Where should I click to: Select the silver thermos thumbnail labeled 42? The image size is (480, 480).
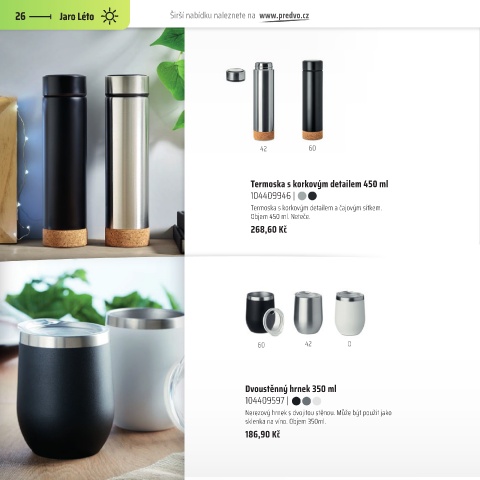click(263, 101)
